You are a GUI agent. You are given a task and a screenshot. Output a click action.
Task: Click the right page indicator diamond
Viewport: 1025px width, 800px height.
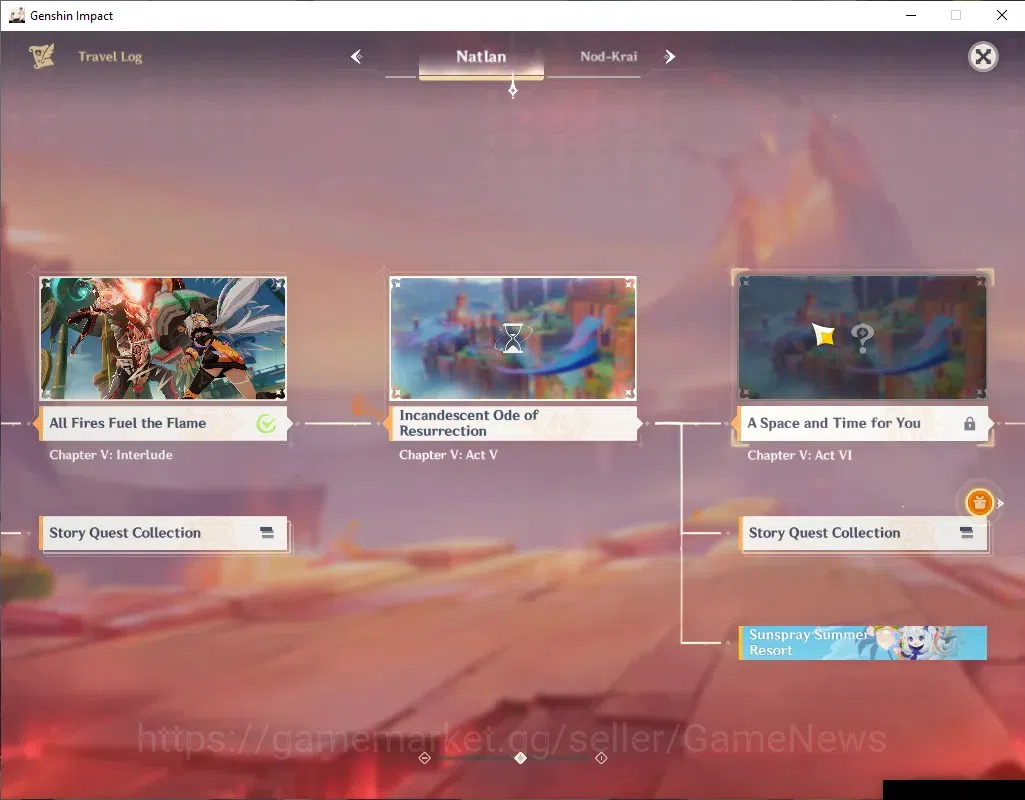[x=601, y=758]
